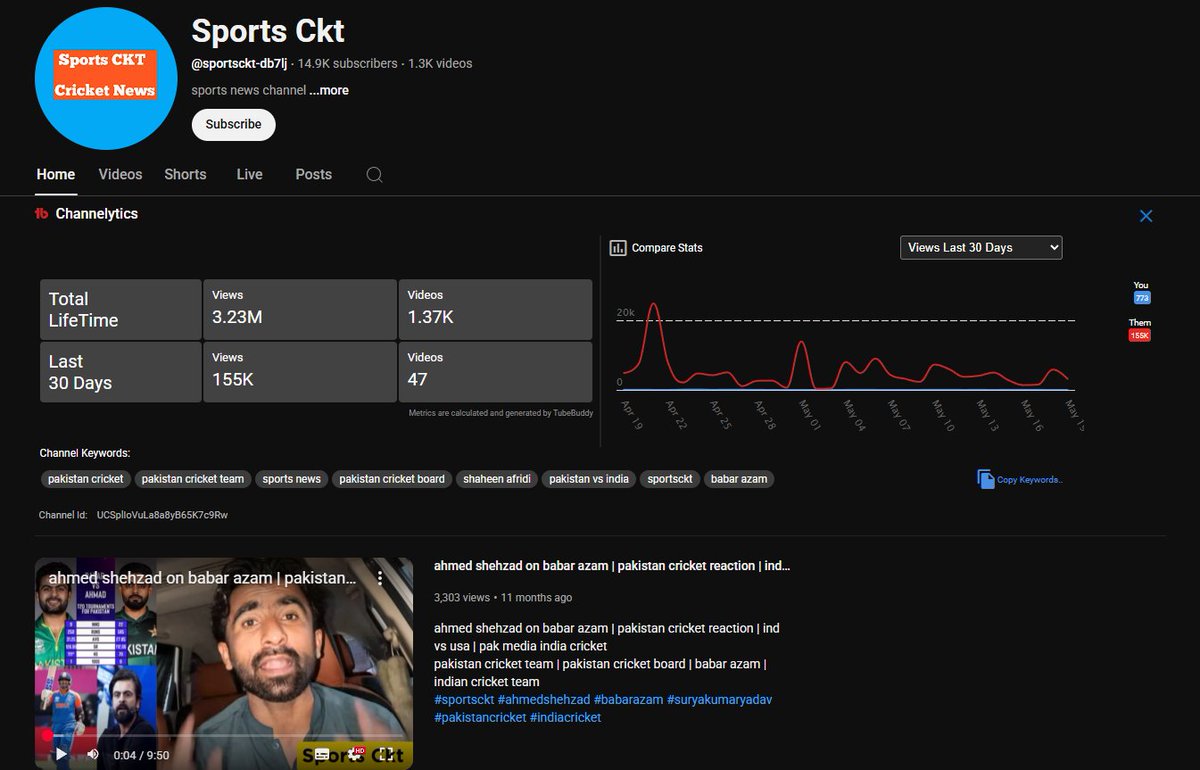Image resolution: width=1200 pixels, height=770 pixels.
Task: Click the TubeBuddy logo beside Channelytics
Action: tap(42, 214)
